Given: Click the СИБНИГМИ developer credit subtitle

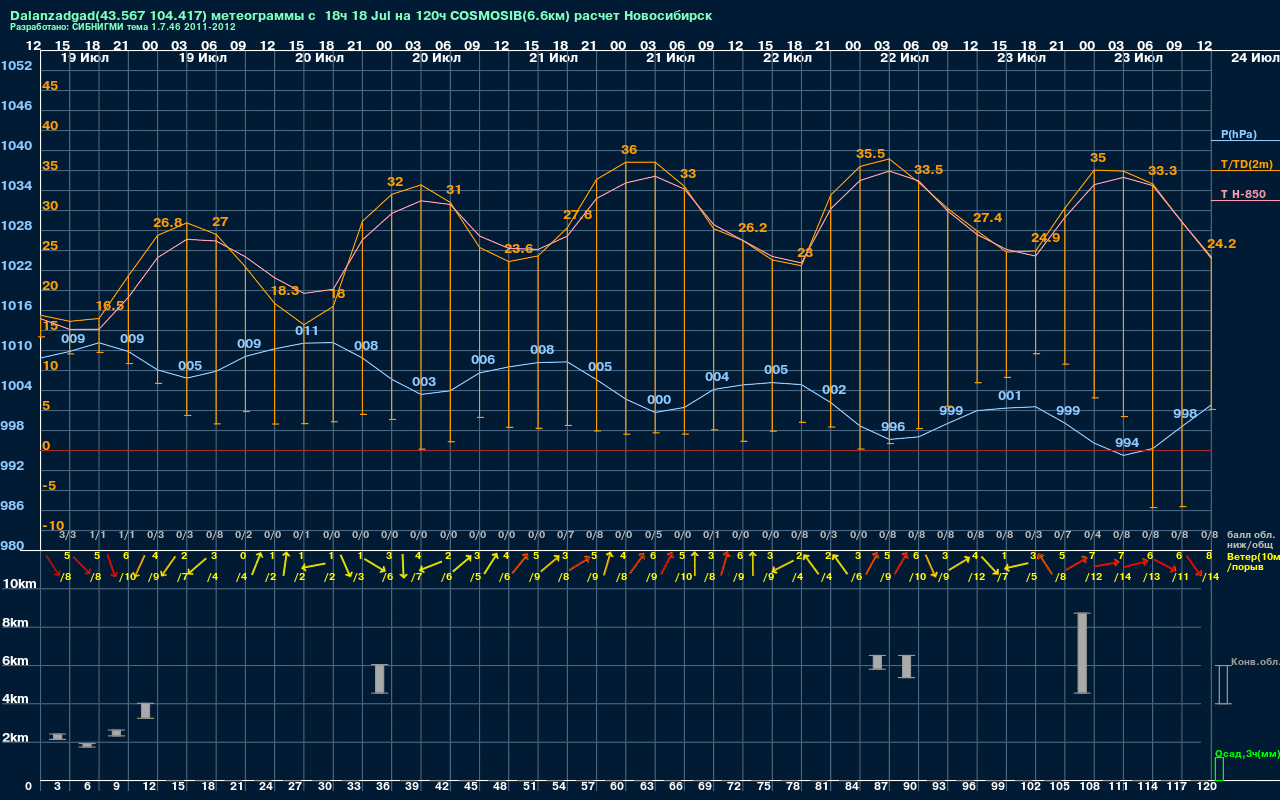Looking at the screenshot, I should pos(123,27).
